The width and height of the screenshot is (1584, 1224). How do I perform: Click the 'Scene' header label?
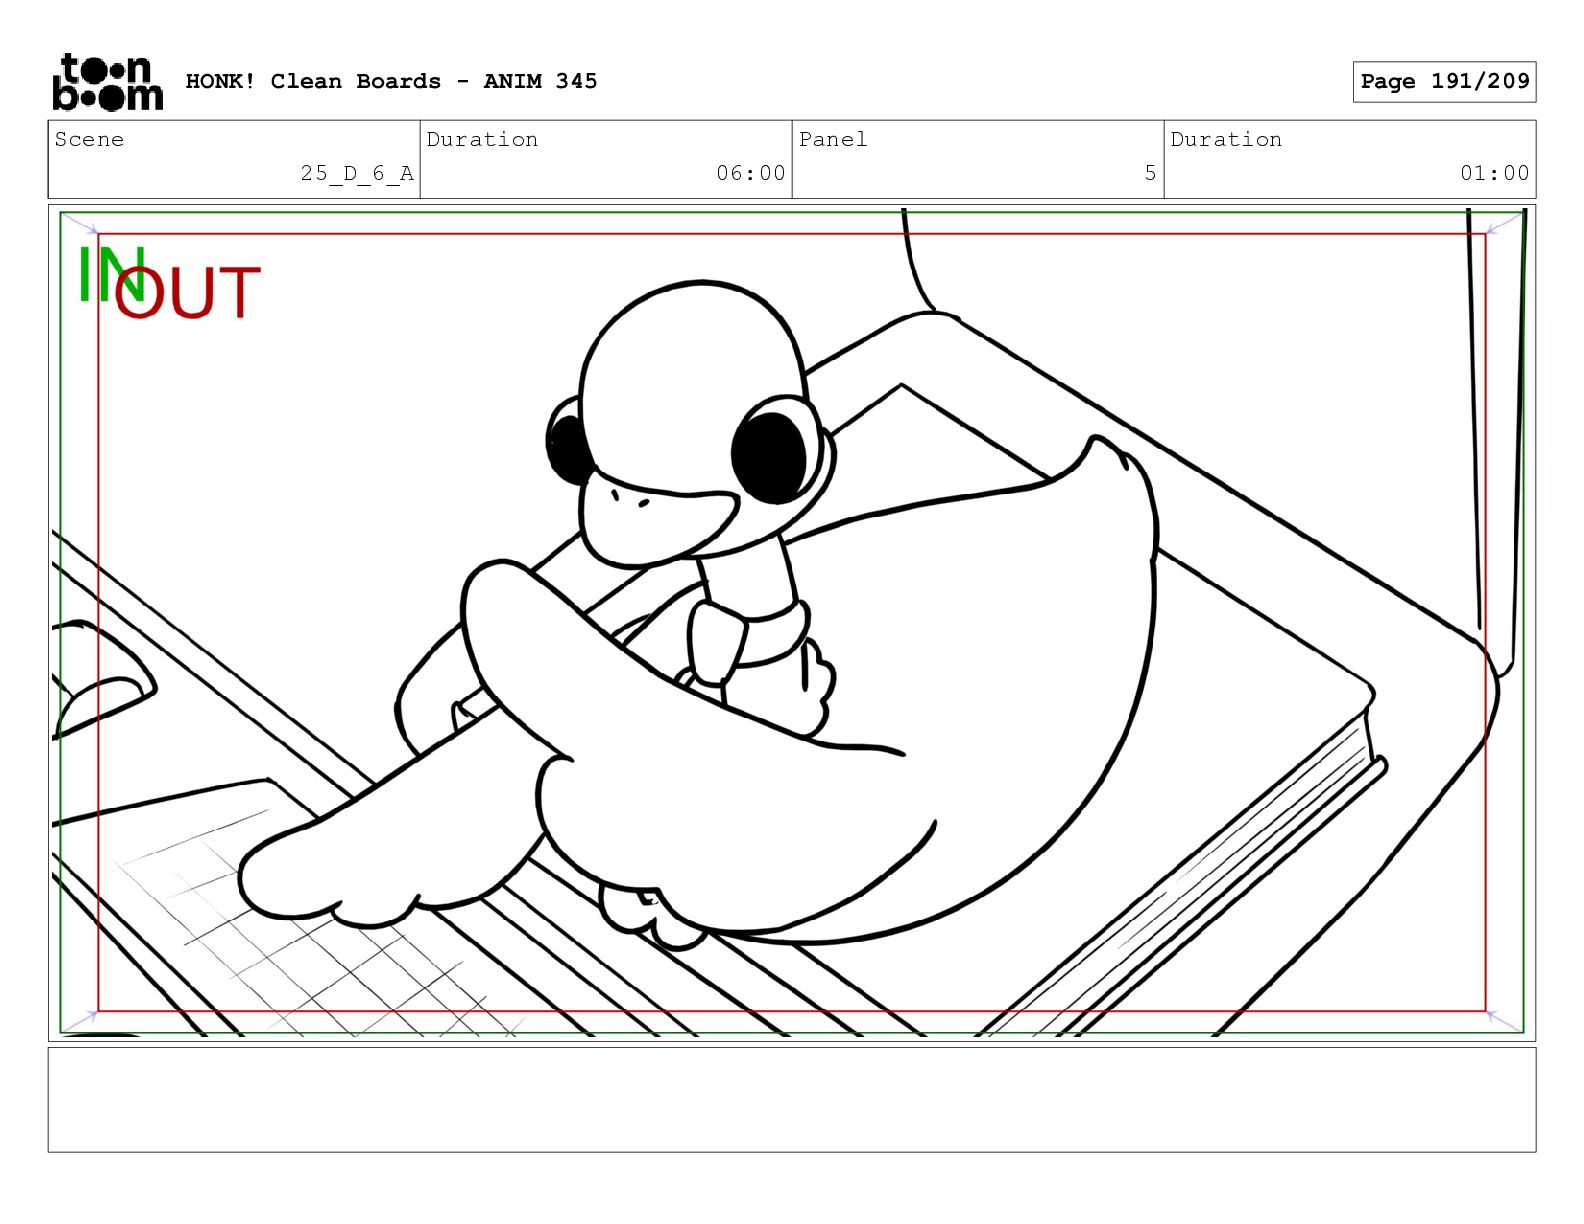pos(89,139)
